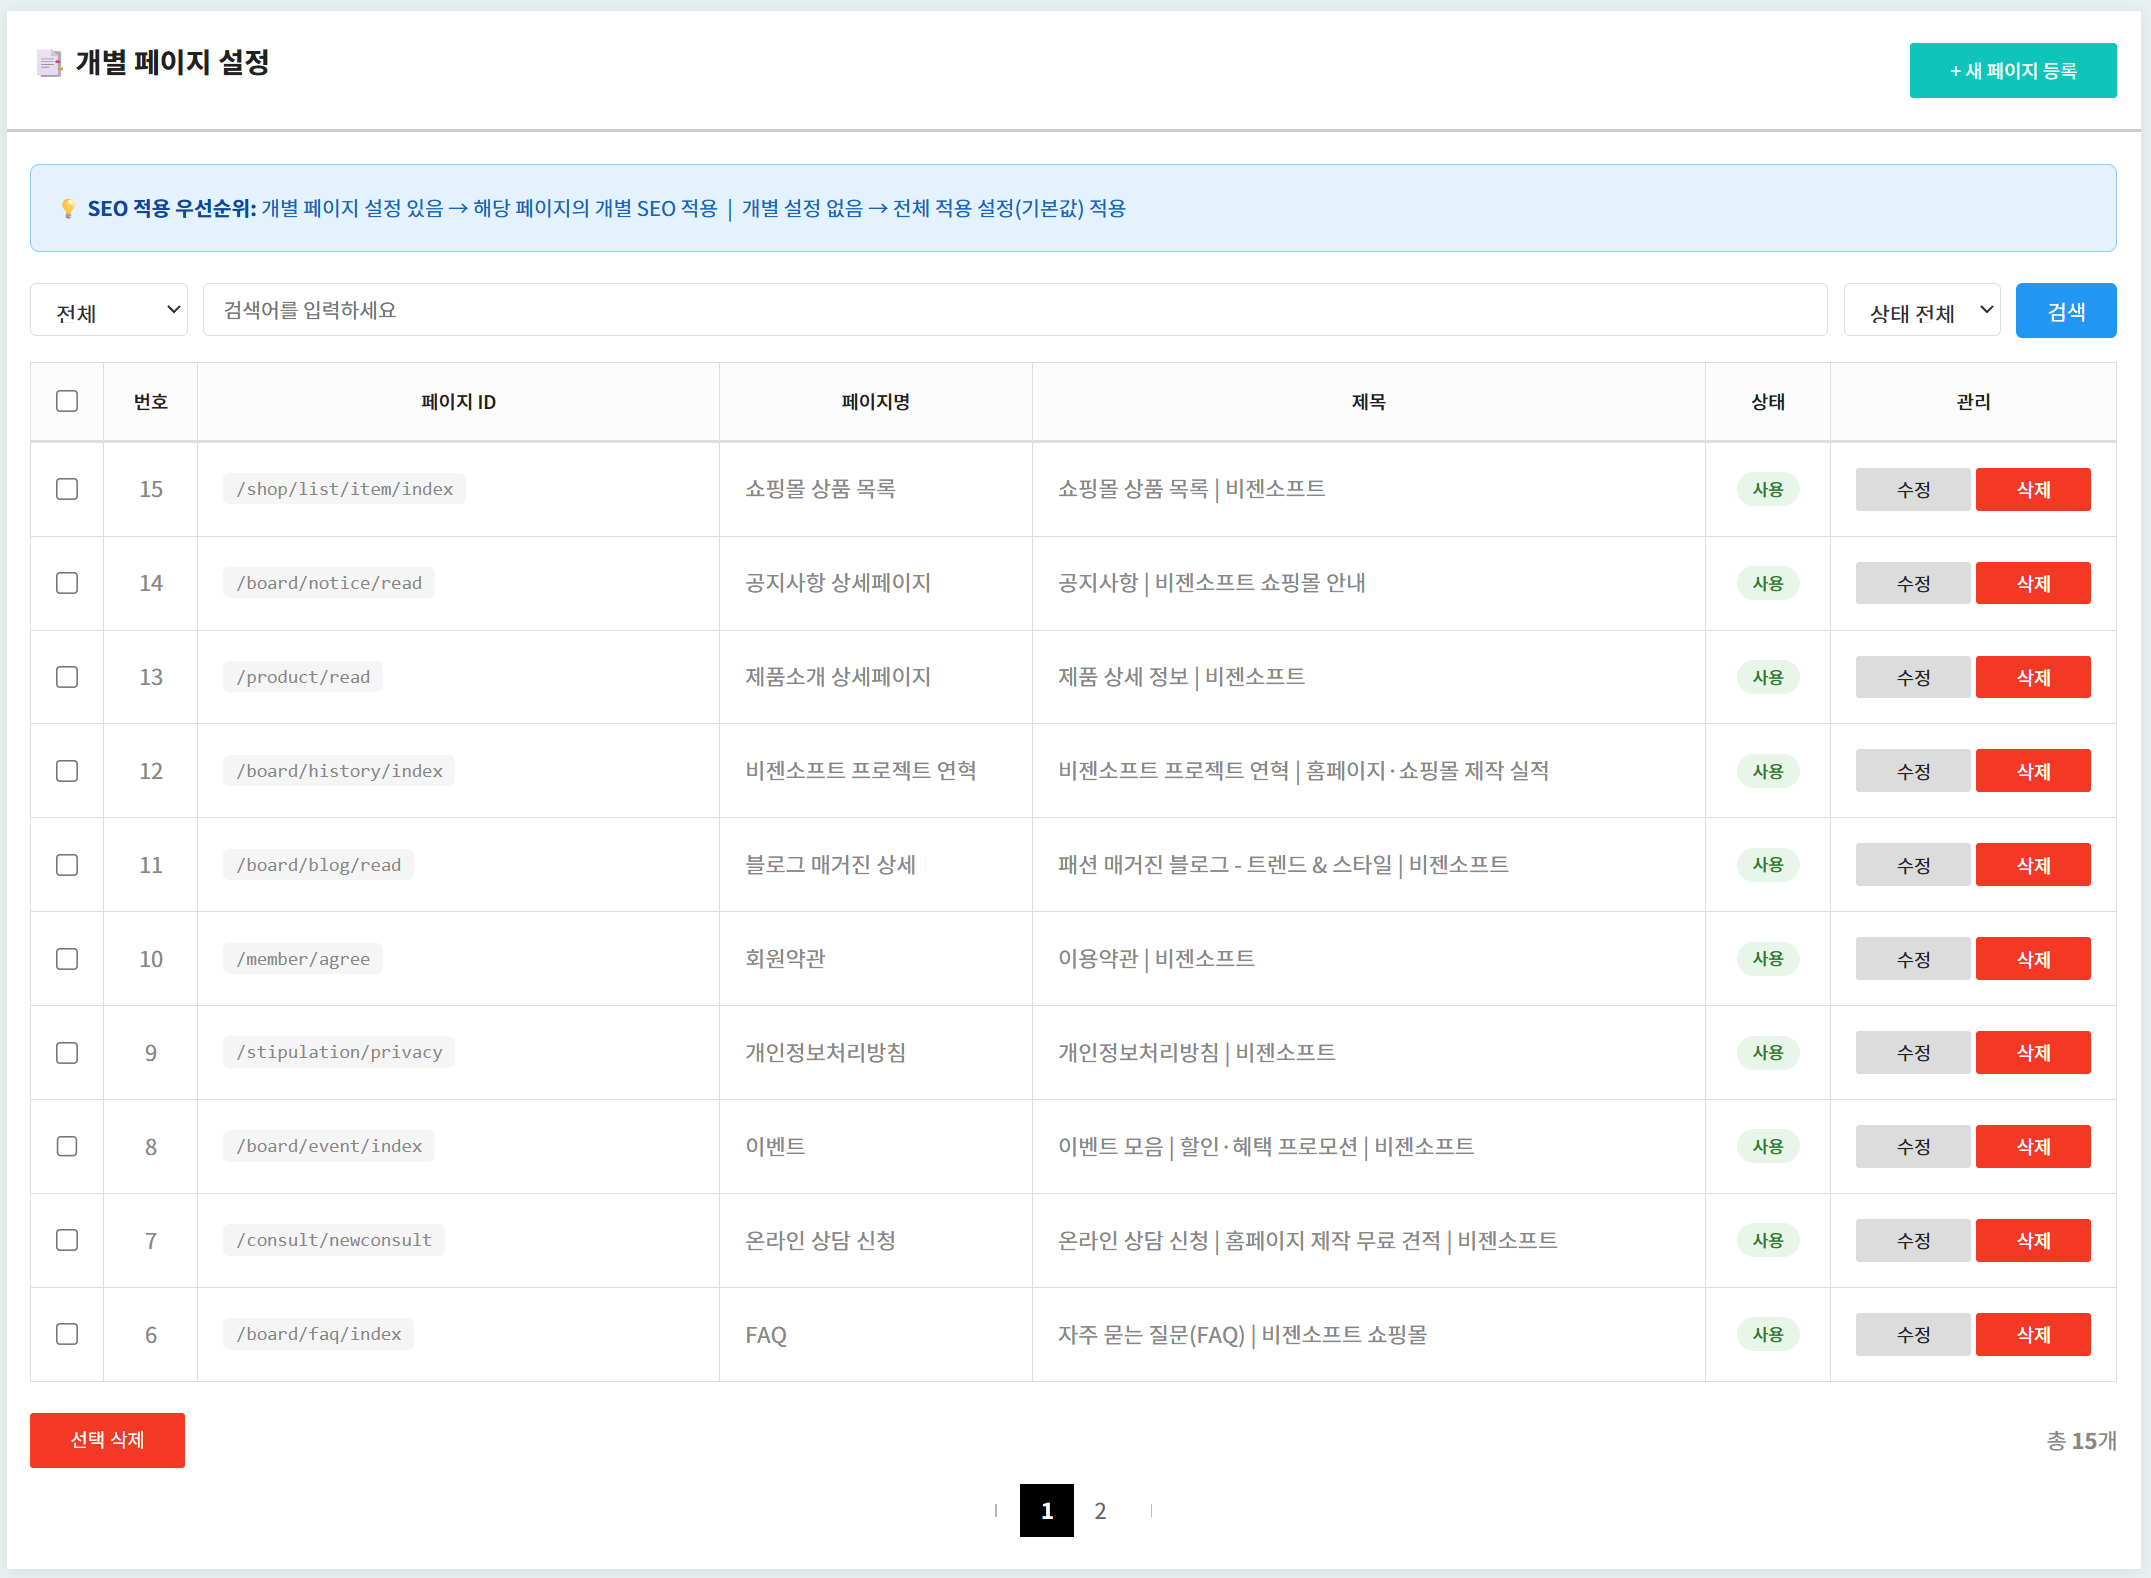
Task: Tick the checkbox for the /board/faq/index row
Action: pyautogui.click(x=67, y=1334)
